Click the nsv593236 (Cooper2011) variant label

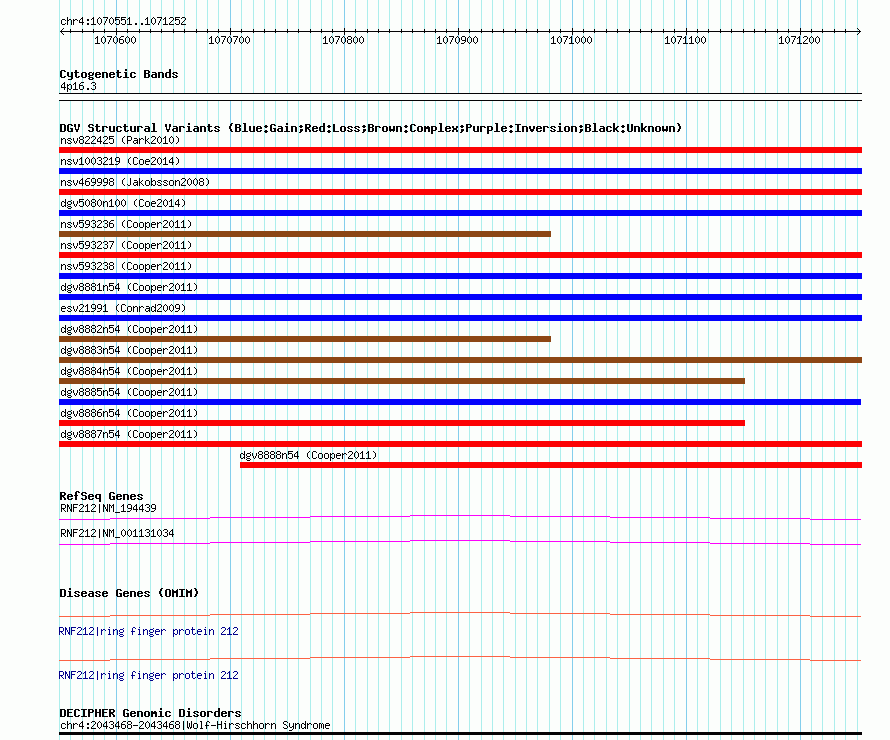click(x=126, y=224)
